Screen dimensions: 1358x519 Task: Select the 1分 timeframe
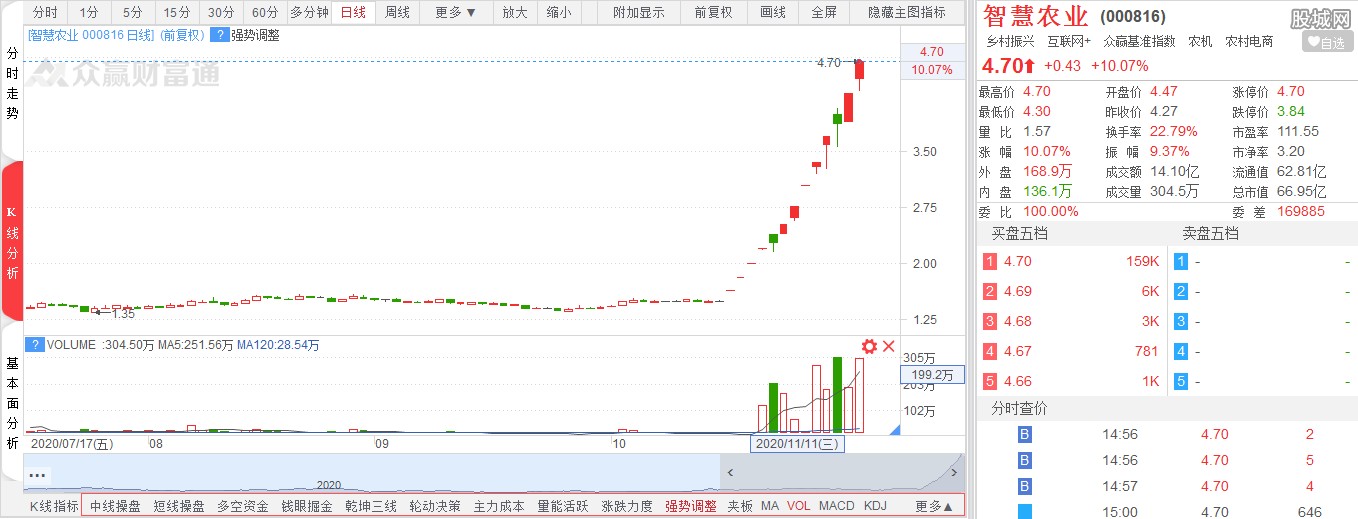click(89, 12)
